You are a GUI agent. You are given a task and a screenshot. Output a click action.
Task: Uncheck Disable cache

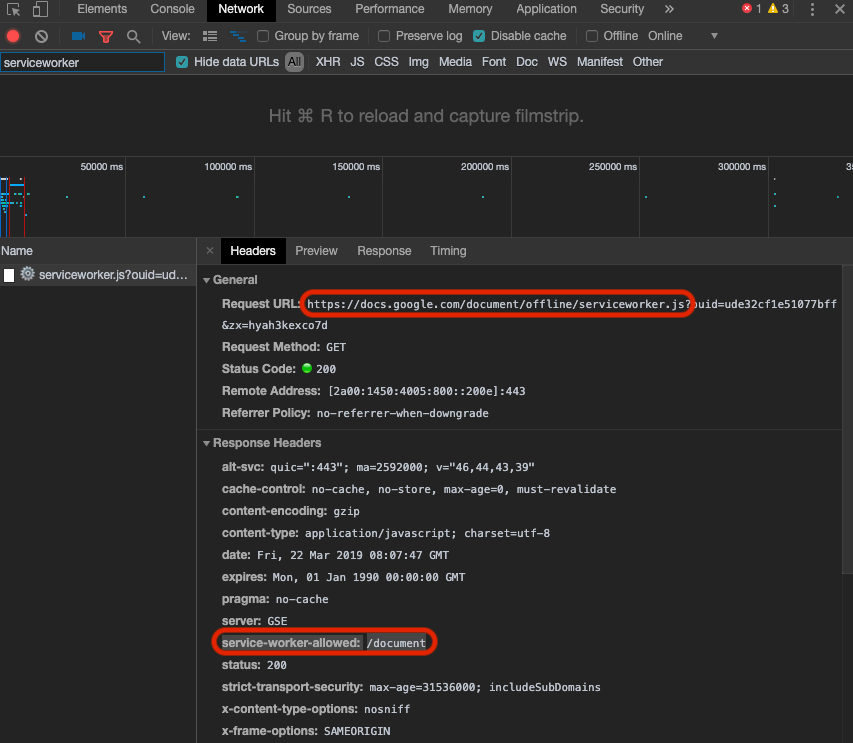478,35
